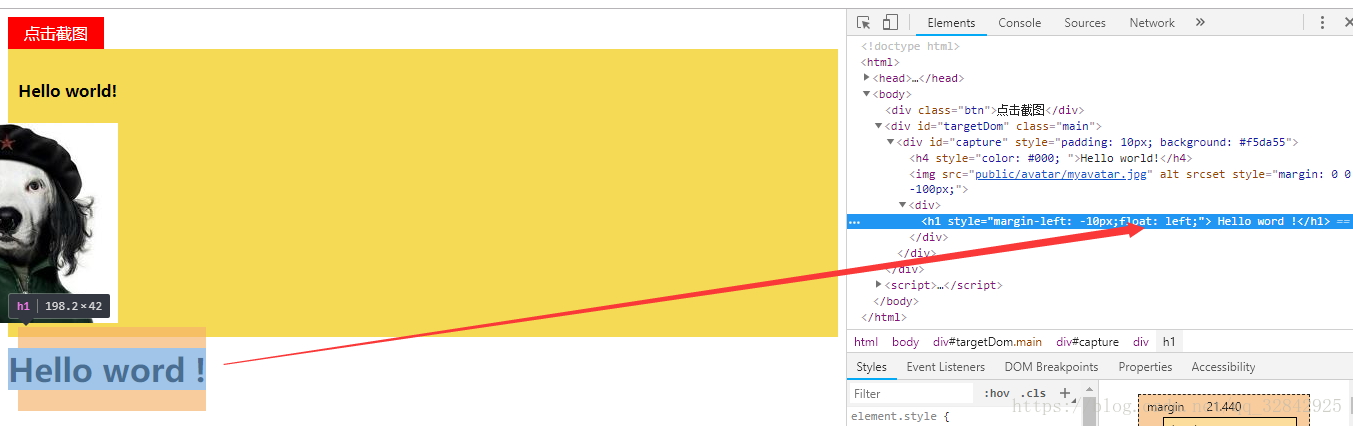Toggle the :hov element state panel
Viewport: 1353px width, 426px height.
(997, 393)
